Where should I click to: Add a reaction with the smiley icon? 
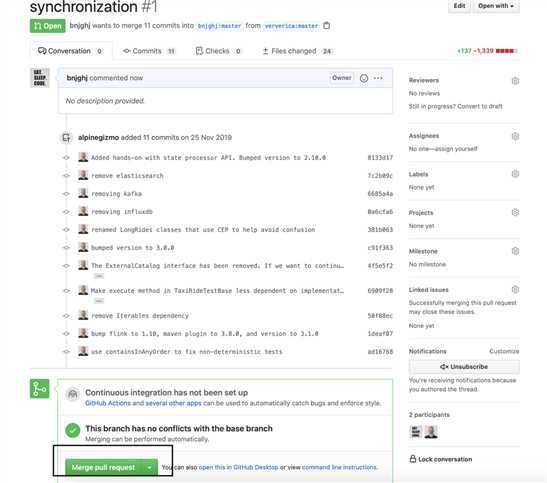(364, 78)
